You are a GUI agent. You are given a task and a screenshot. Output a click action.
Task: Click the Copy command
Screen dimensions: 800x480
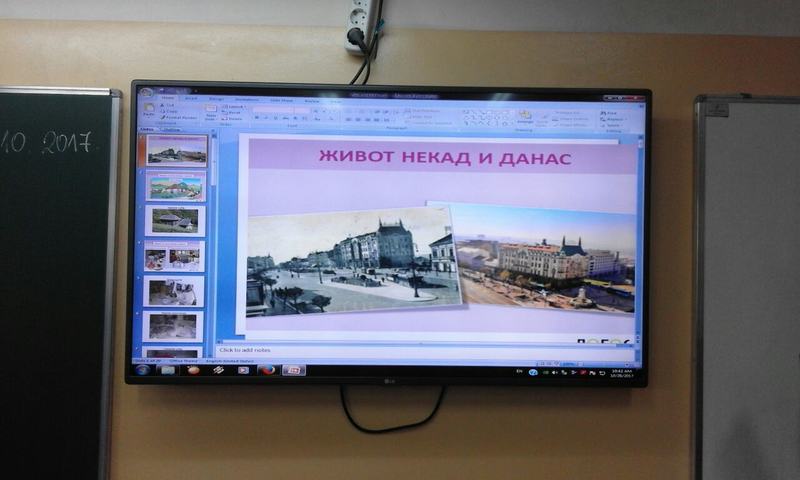tap(169, 111)
